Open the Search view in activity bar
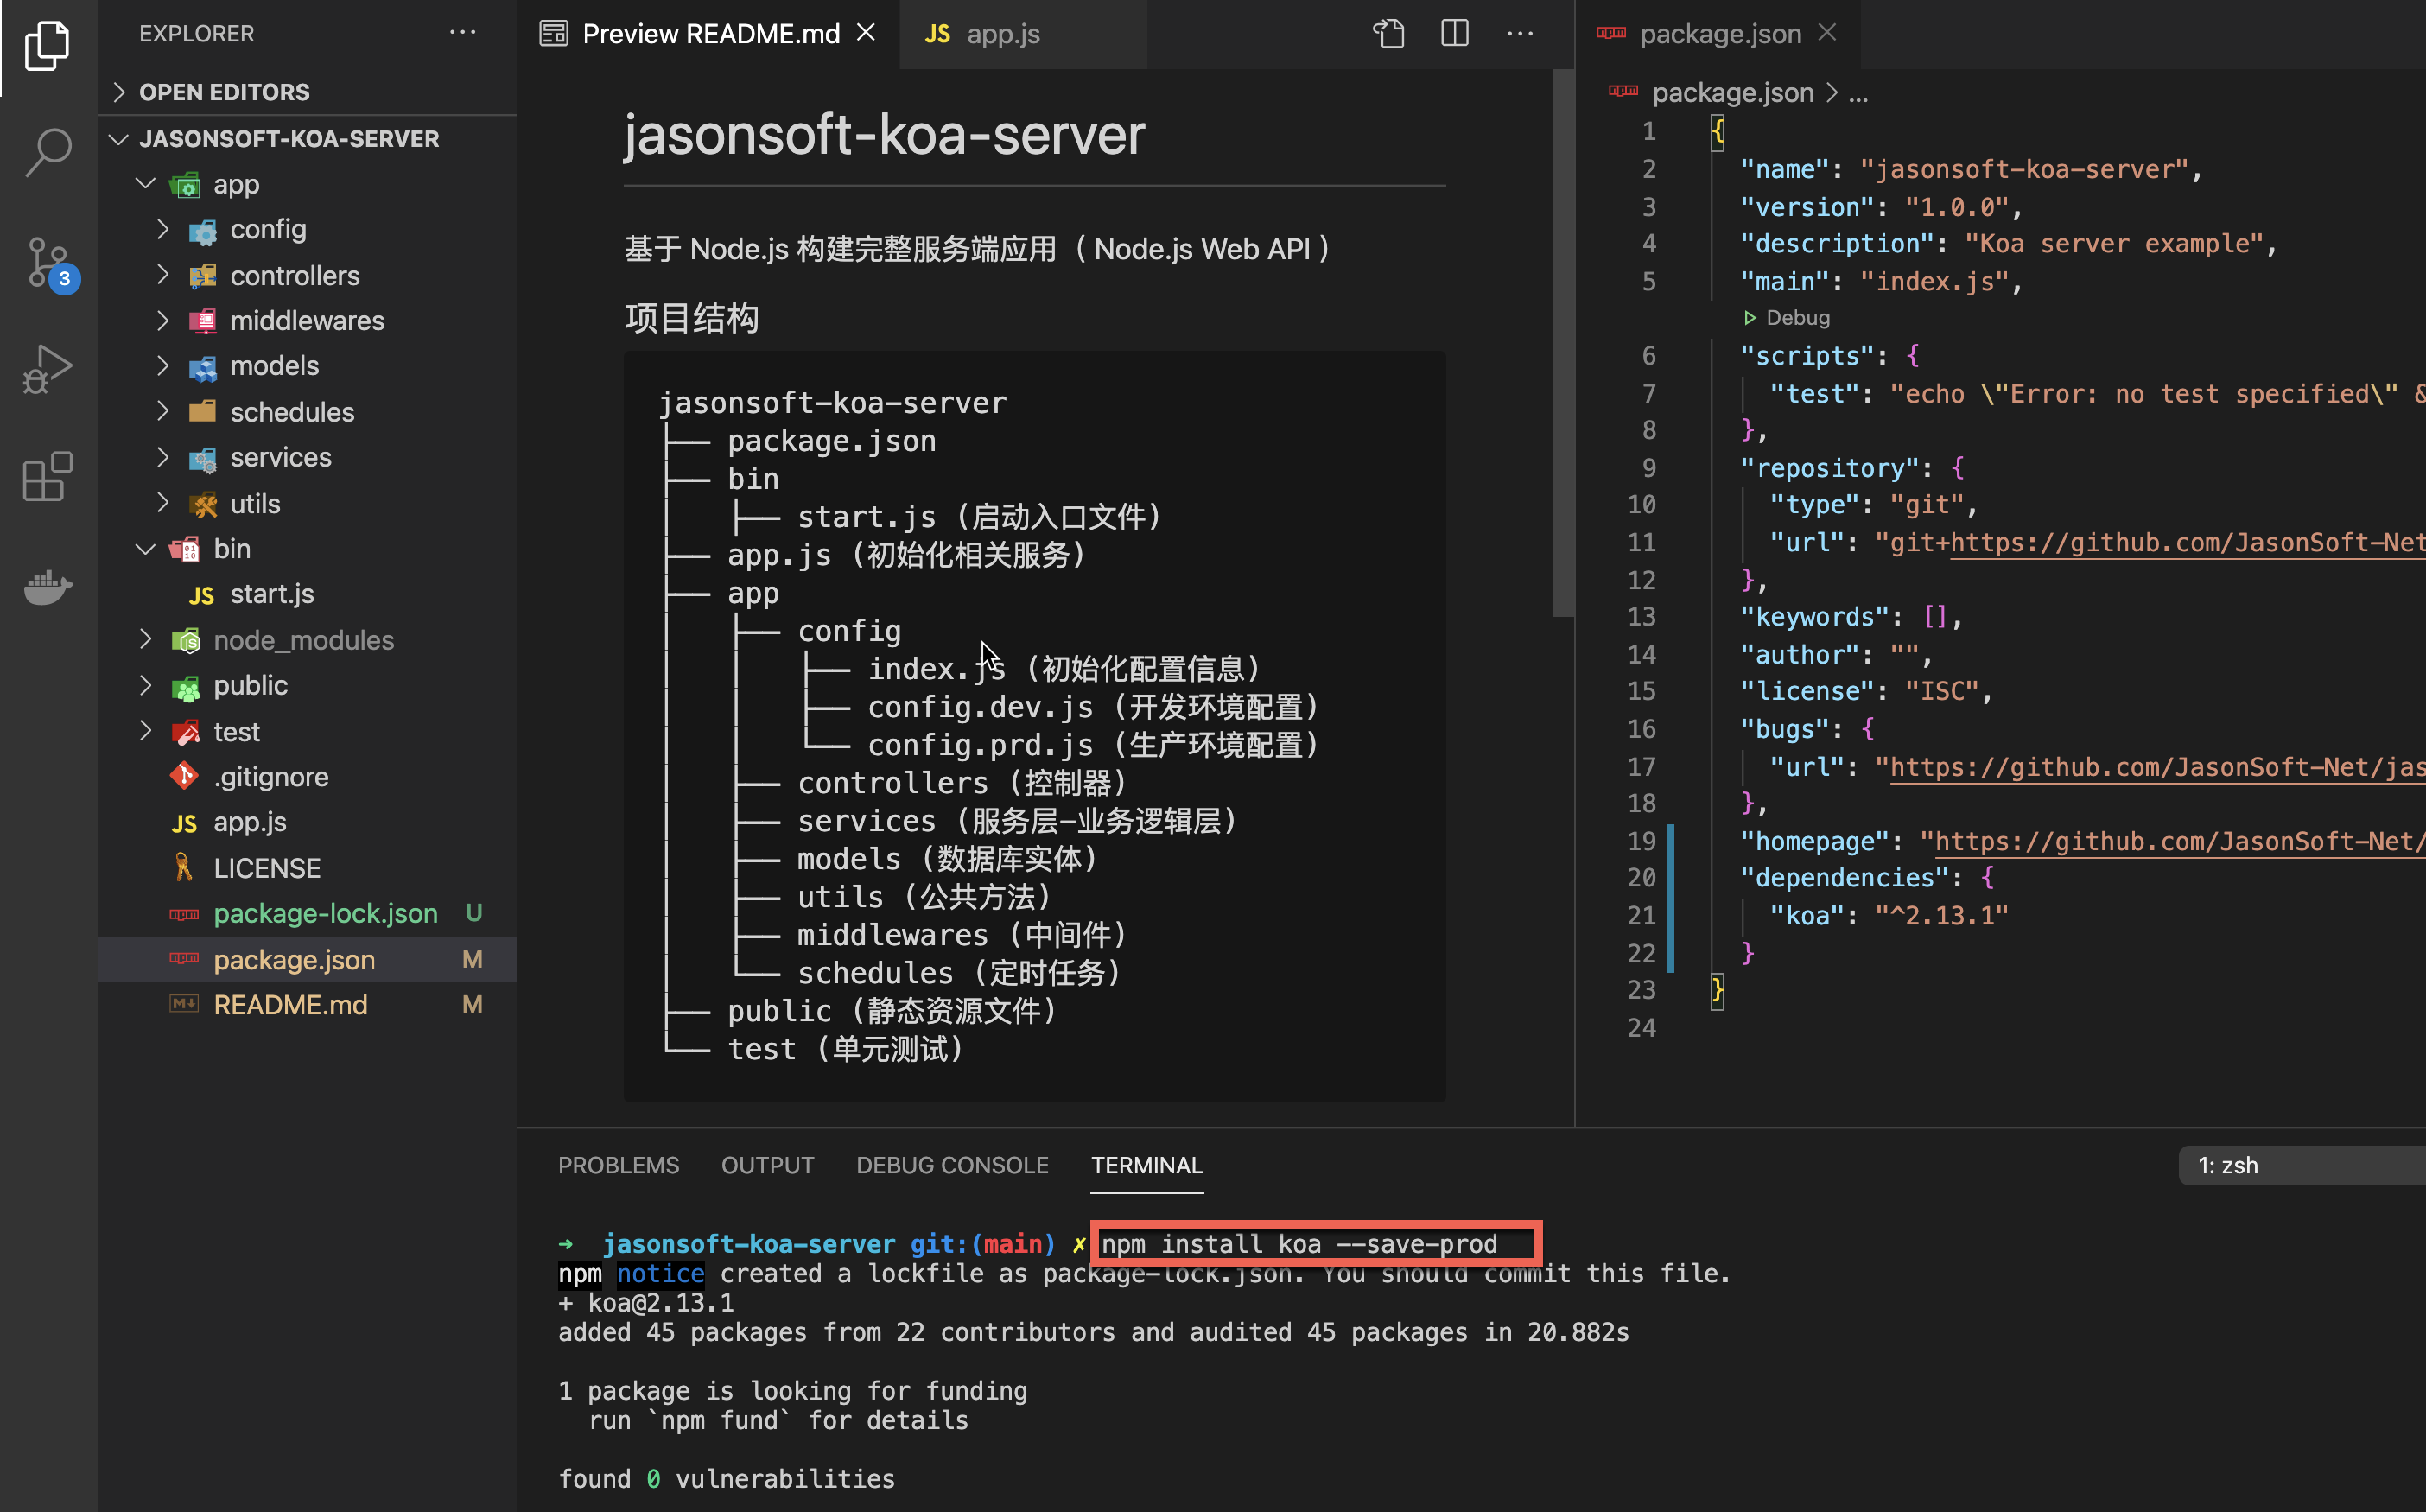Viewport: 2426px width, 1512px height. tap(48, 152)
